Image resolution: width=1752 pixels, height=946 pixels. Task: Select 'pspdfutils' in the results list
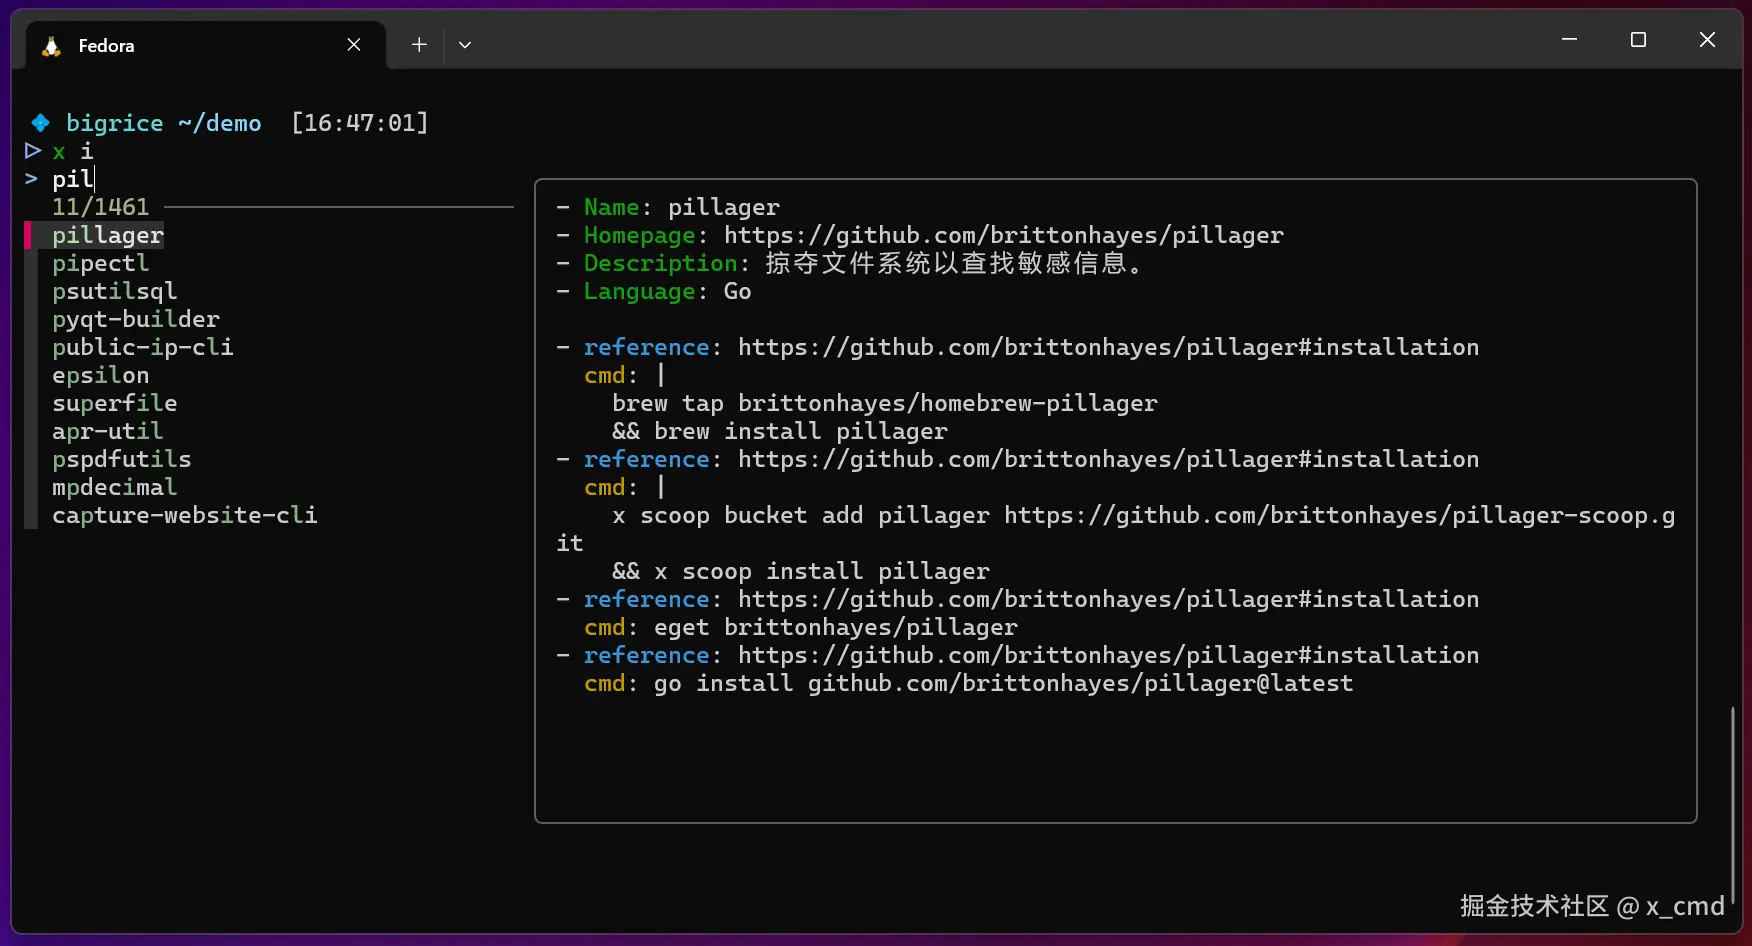[x=122, y=459]
